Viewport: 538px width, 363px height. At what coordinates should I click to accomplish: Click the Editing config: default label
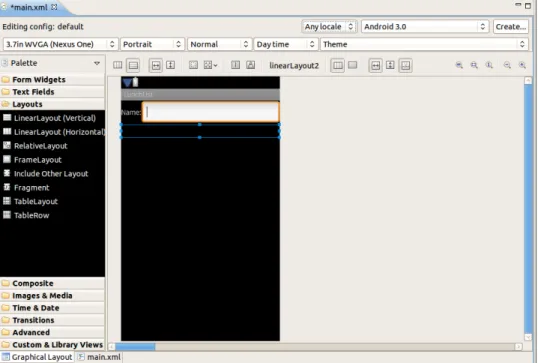[x=43, y=27]
